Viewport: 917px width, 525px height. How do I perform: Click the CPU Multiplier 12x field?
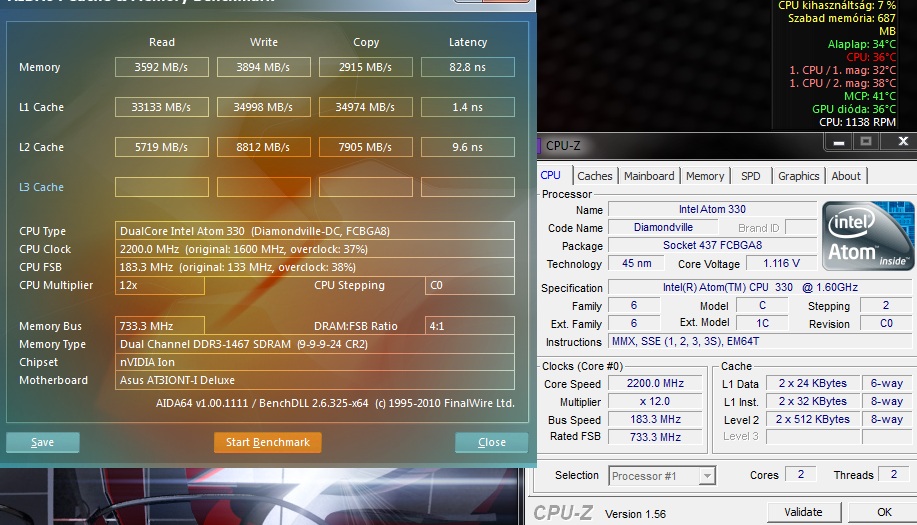point(160,285)
